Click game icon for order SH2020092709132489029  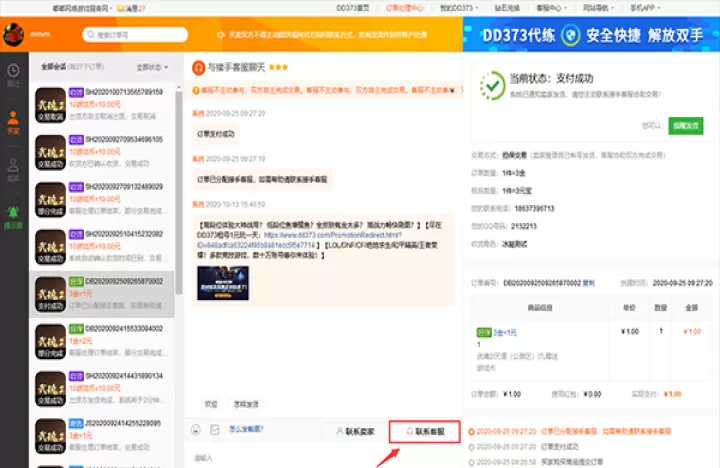pos(51,200)
